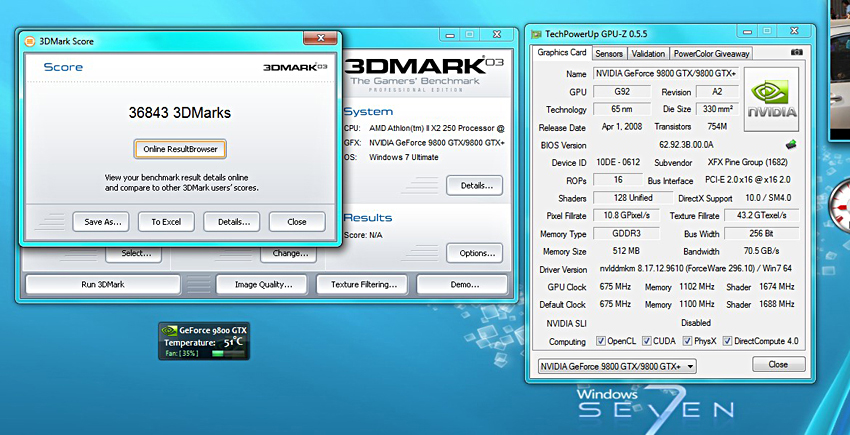This screenshot has height=435, width=850.
Task: Click the Device ID value 10DE - 0612
Action: coord(620,162)
